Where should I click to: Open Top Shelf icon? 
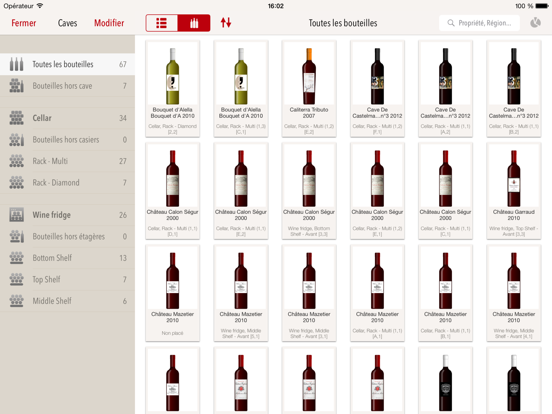[17, 280]
